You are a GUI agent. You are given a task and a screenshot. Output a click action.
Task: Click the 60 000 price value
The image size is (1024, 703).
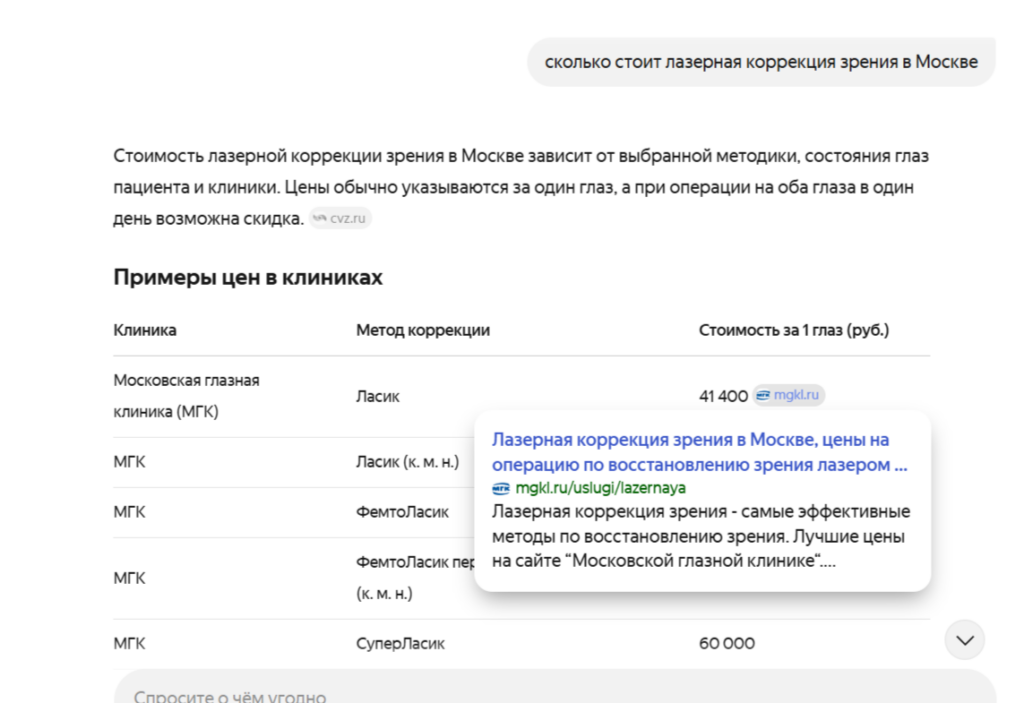point(727,644)
